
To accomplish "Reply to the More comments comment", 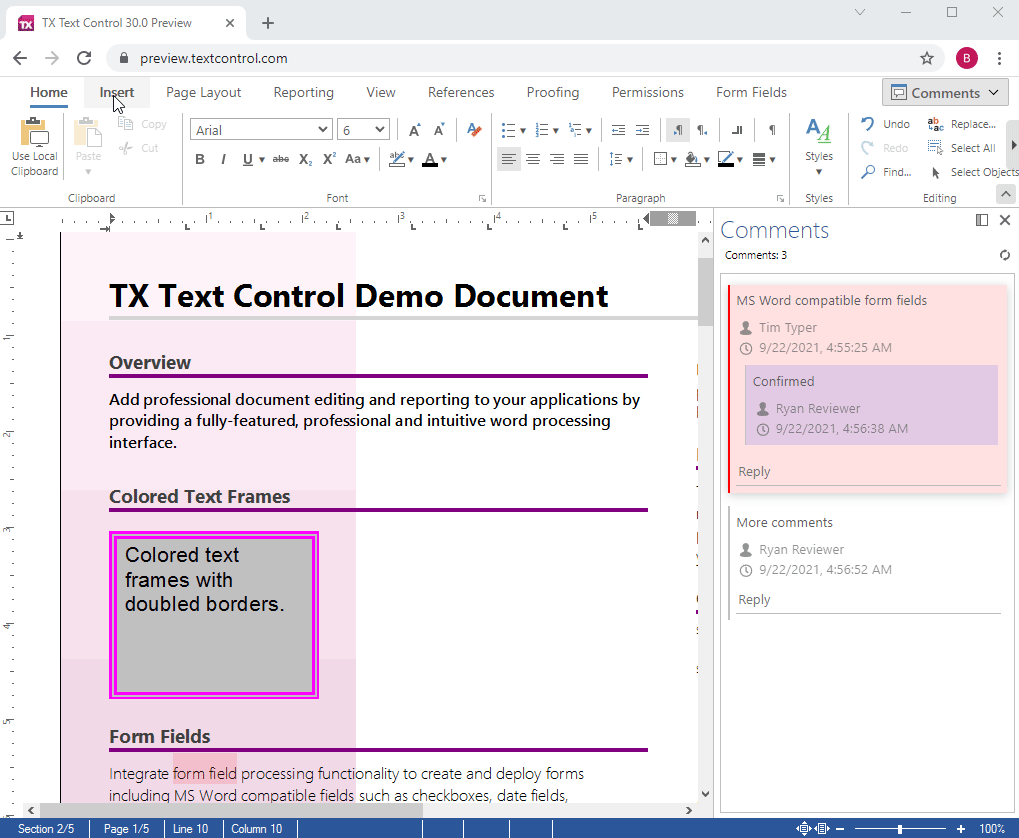I will (x=754, y=600).
